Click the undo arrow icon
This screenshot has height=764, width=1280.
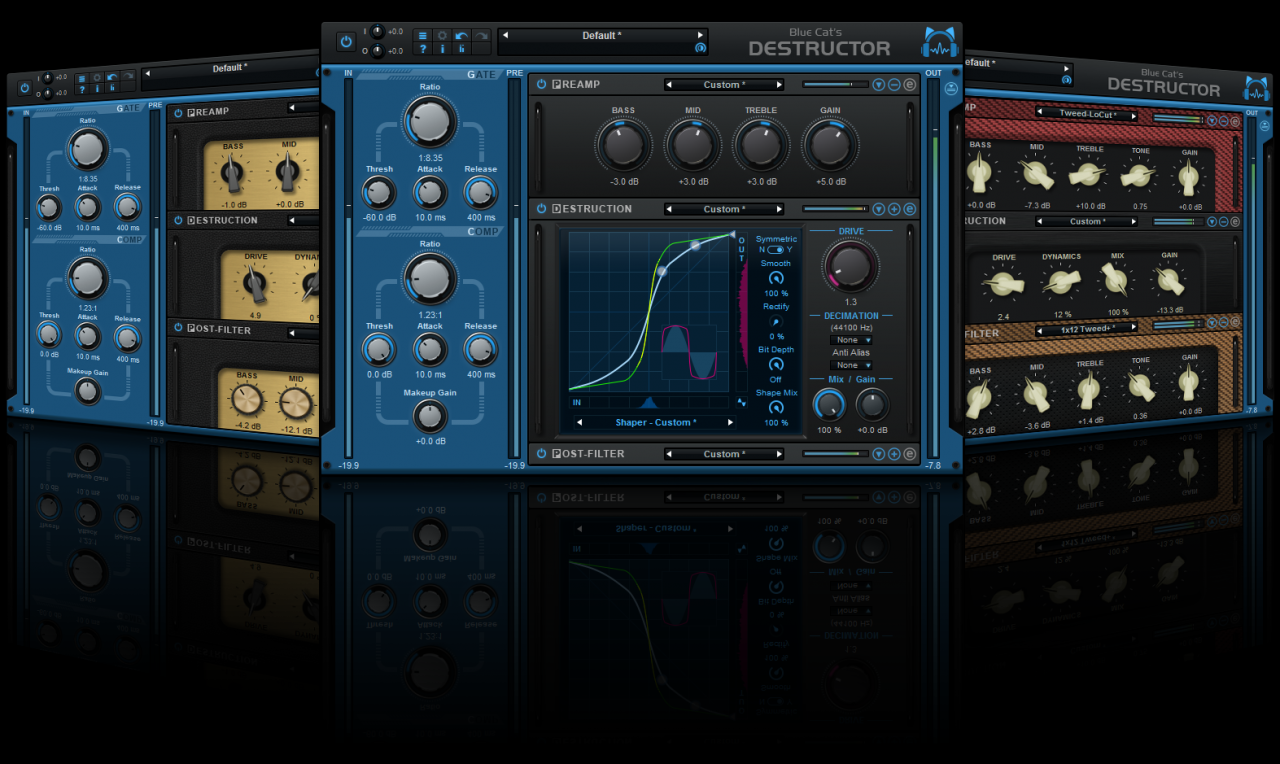coord(461,35)
